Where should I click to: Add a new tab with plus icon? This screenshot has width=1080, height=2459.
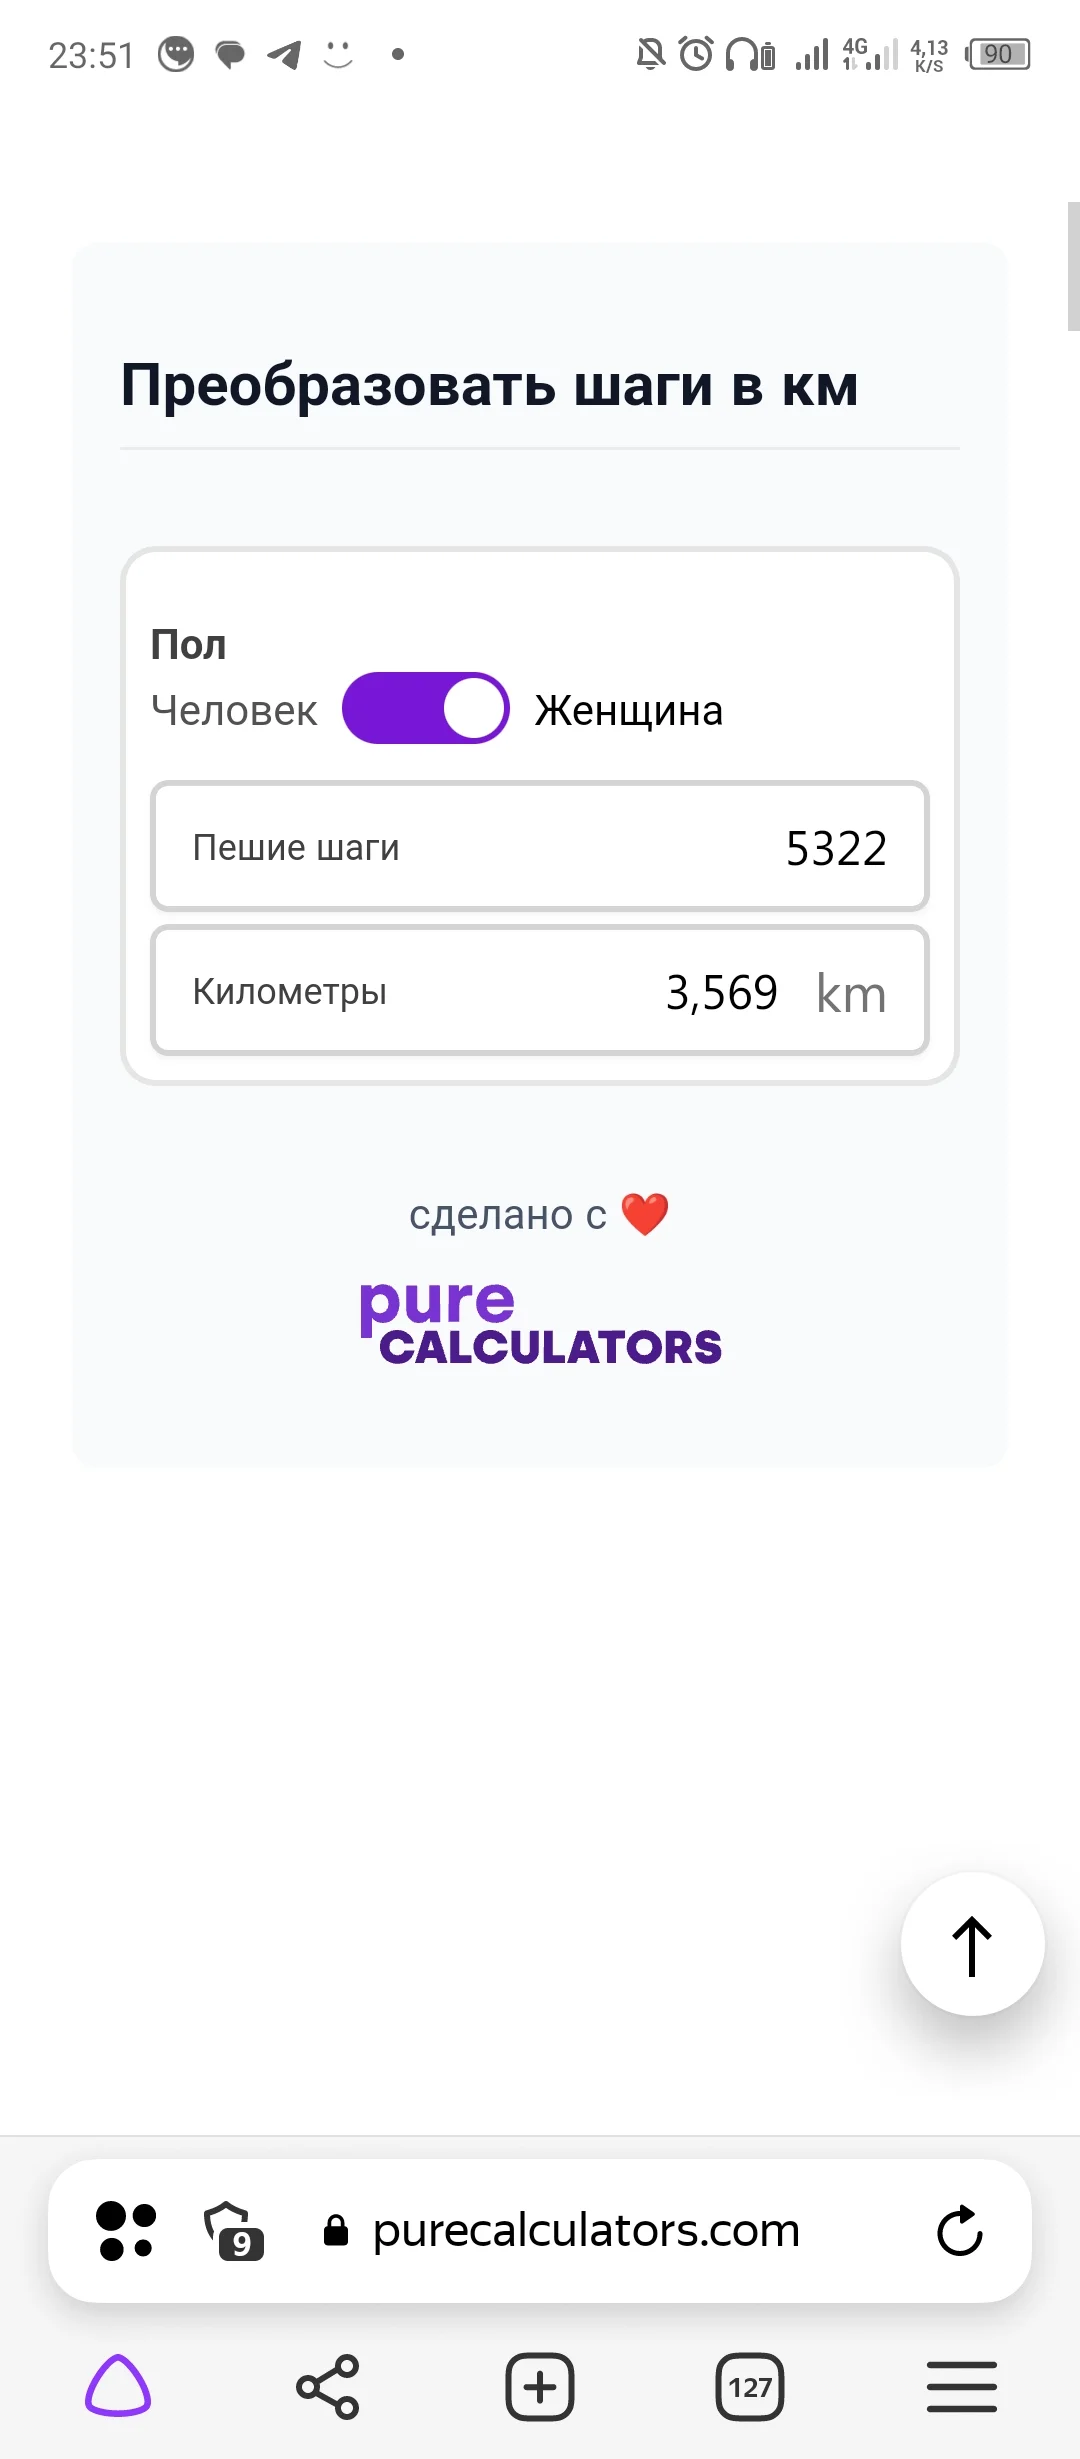click(x=540, y=2387)
